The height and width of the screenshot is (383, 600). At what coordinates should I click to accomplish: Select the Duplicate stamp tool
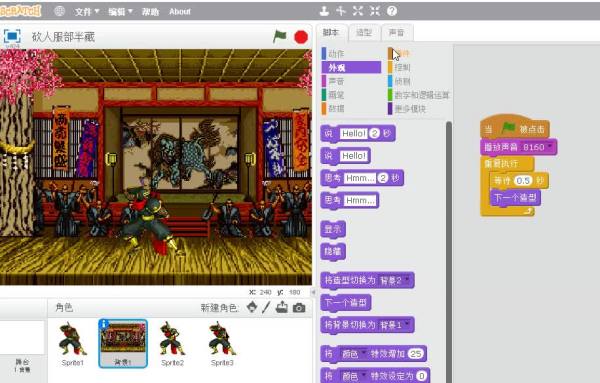click(x=324, y=11)
